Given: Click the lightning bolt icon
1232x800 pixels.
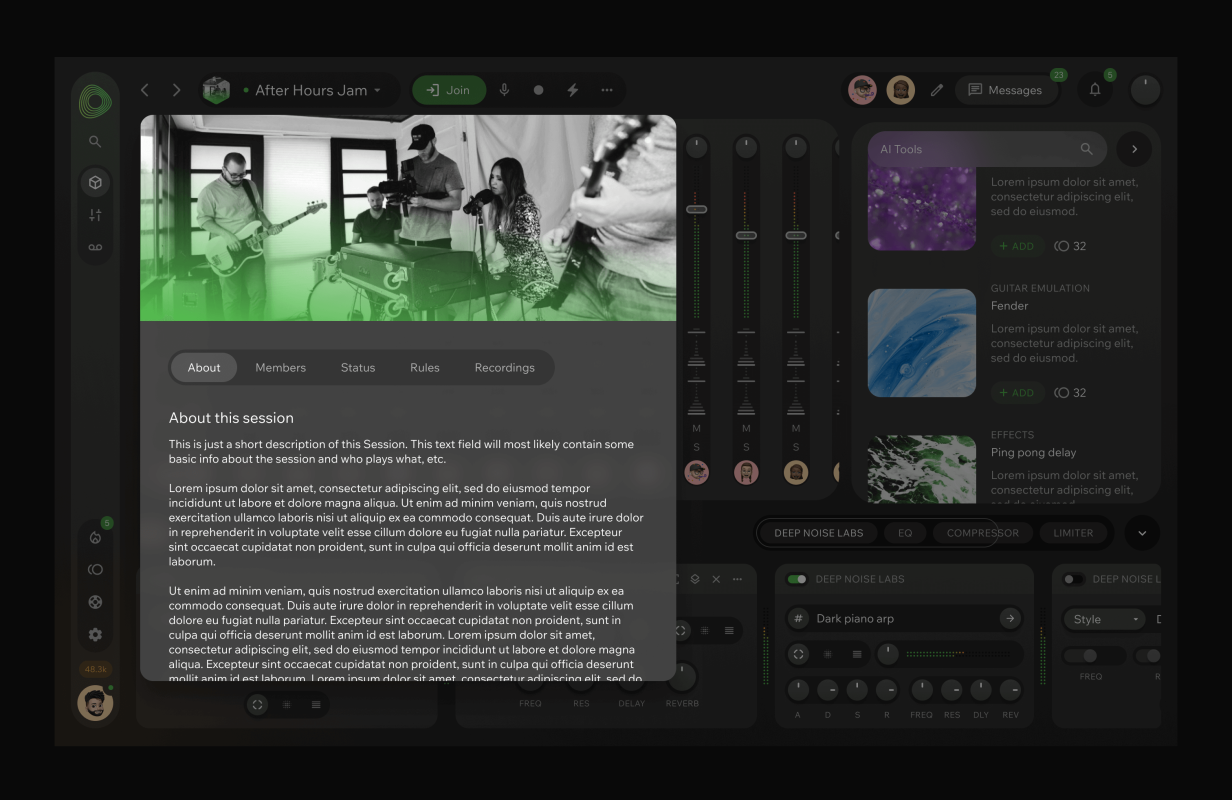Looking at the screenshot, I should [x=573, y=90].
